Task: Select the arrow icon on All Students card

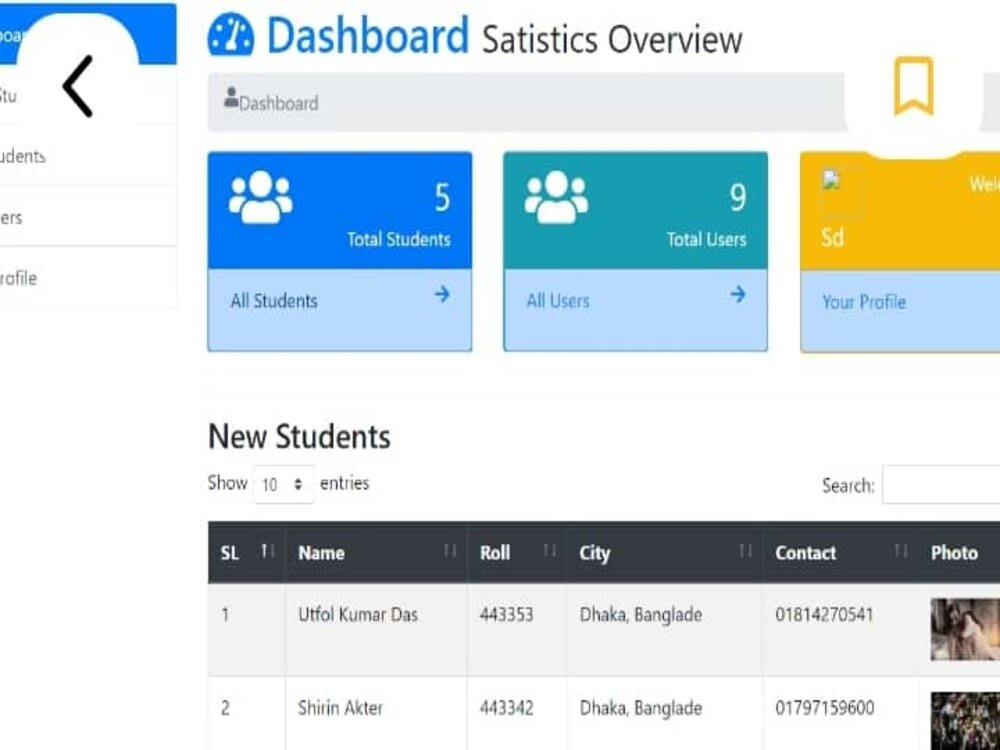Action: click(443, 295)
